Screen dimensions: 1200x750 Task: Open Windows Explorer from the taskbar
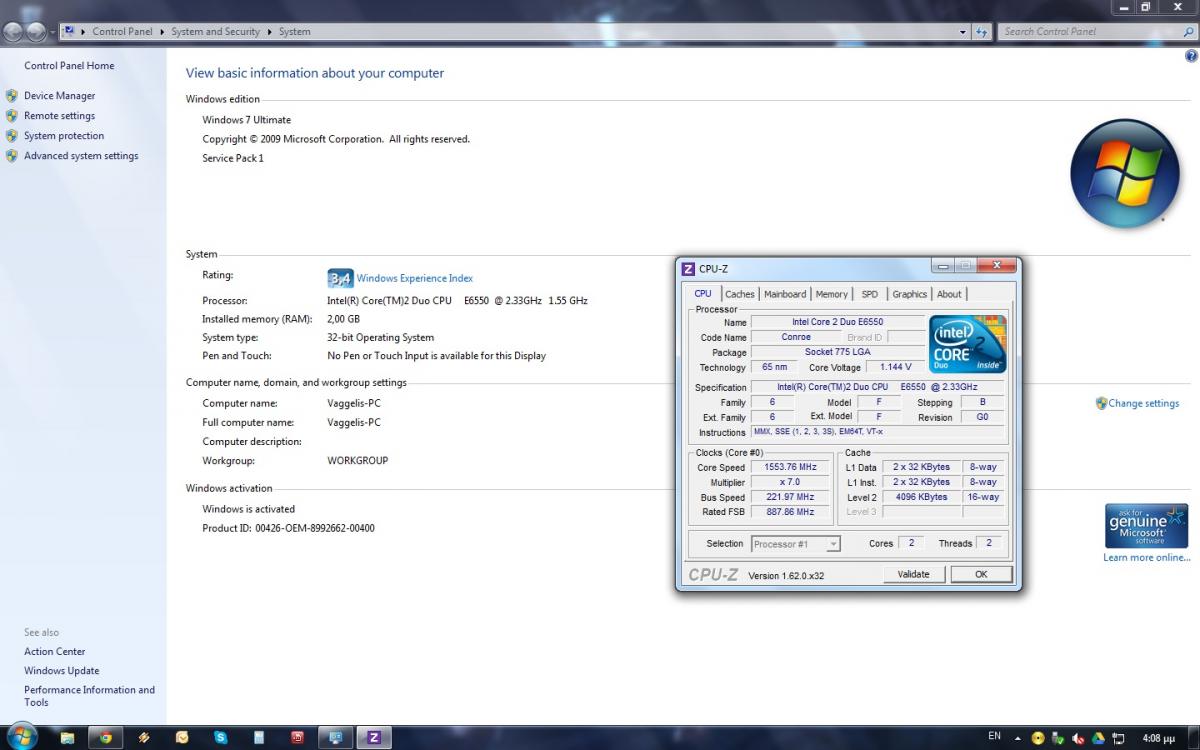click(x=67, y=738)
